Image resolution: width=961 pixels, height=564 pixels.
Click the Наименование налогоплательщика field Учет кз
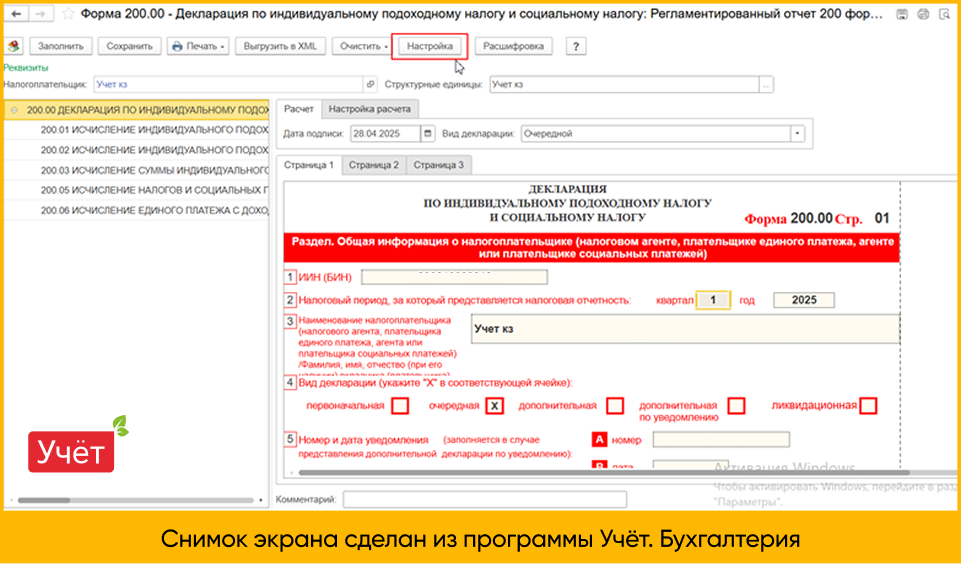685,329
